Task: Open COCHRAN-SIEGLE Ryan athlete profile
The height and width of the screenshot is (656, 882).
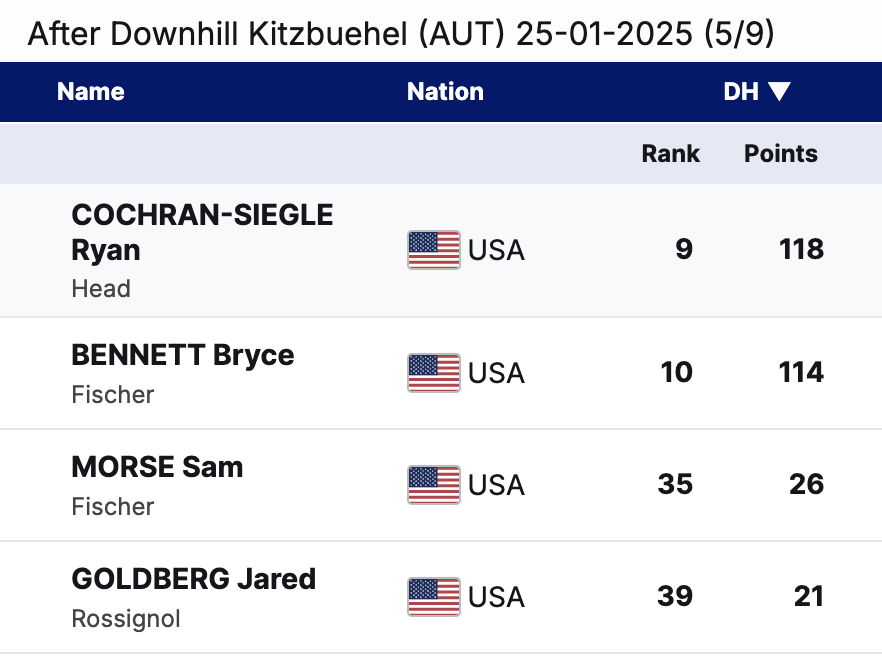Action: click(202, 232)
